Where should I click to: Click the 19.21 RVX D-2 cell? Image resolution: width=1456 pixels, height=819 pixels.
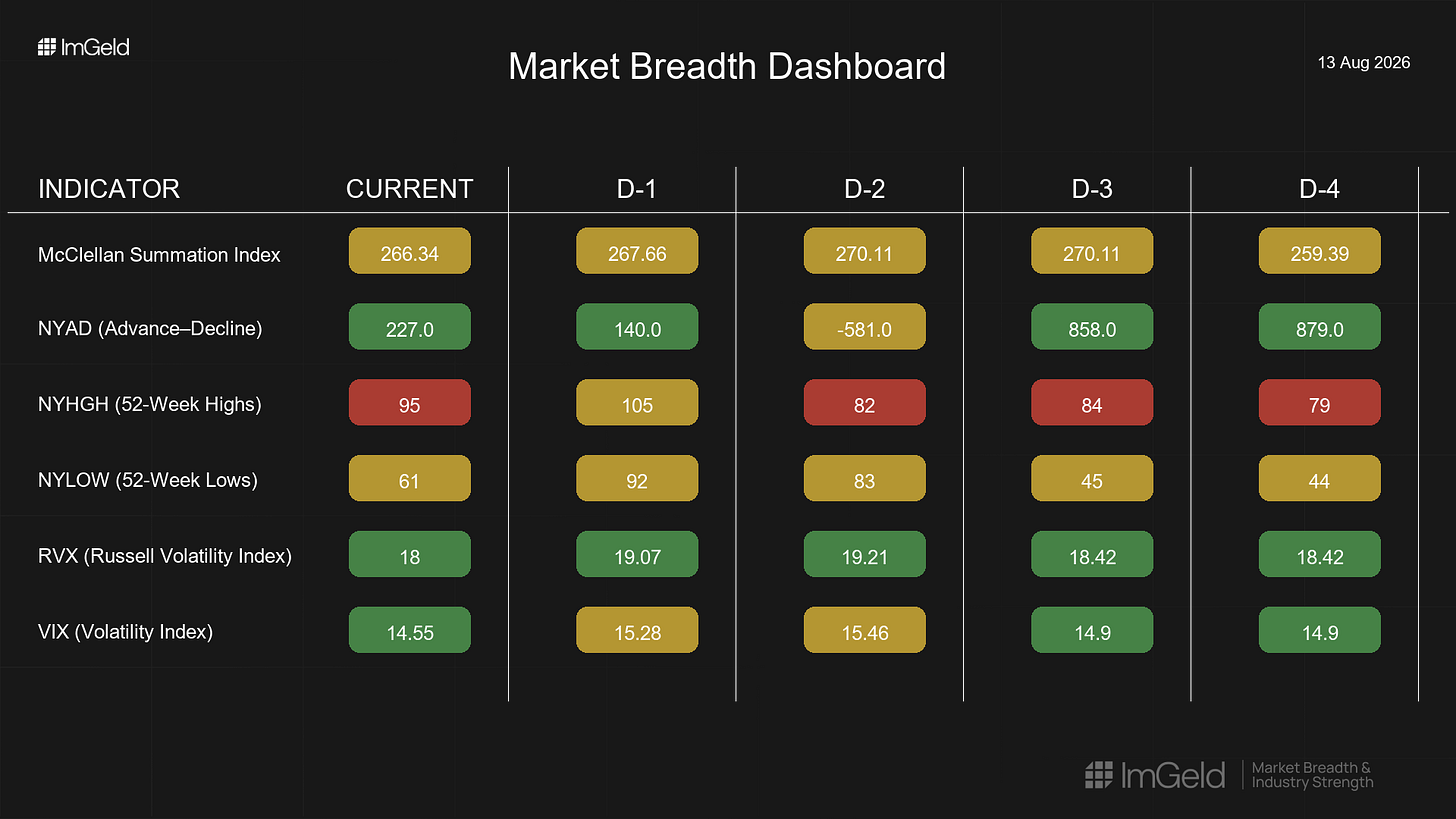click(x=864, y=556)
